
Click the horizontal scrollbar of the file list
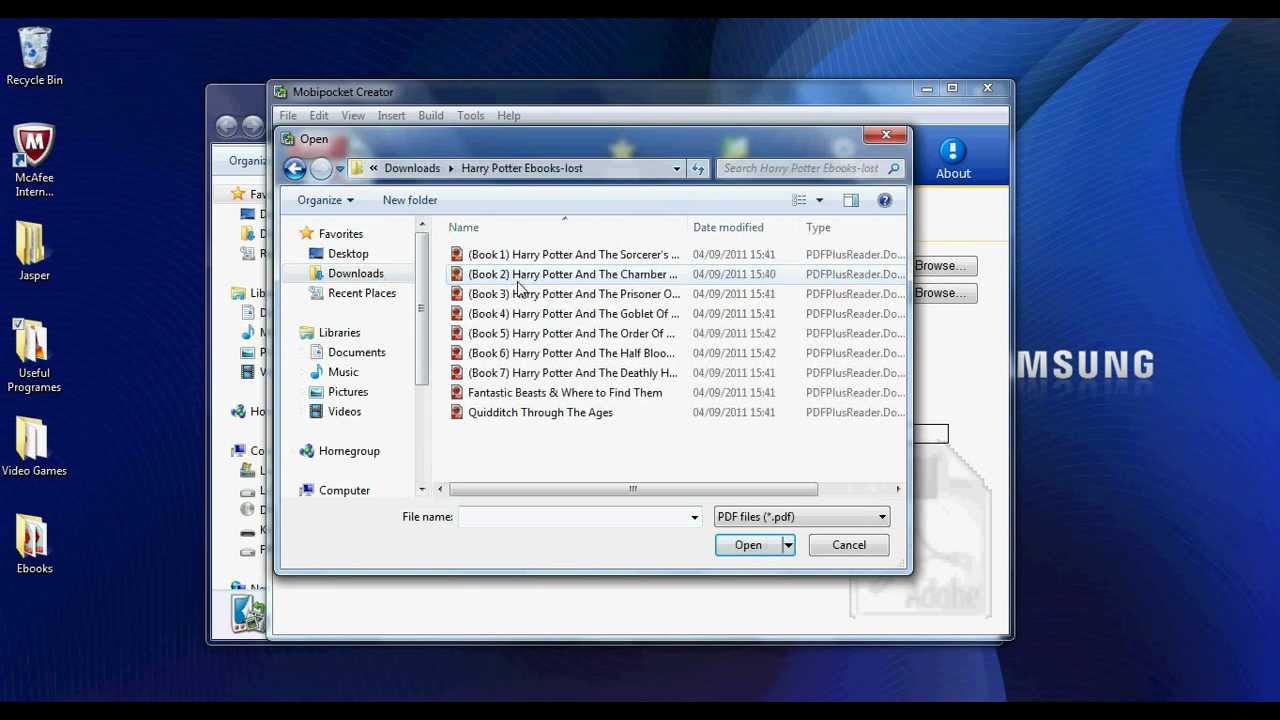tap(633, 489)
